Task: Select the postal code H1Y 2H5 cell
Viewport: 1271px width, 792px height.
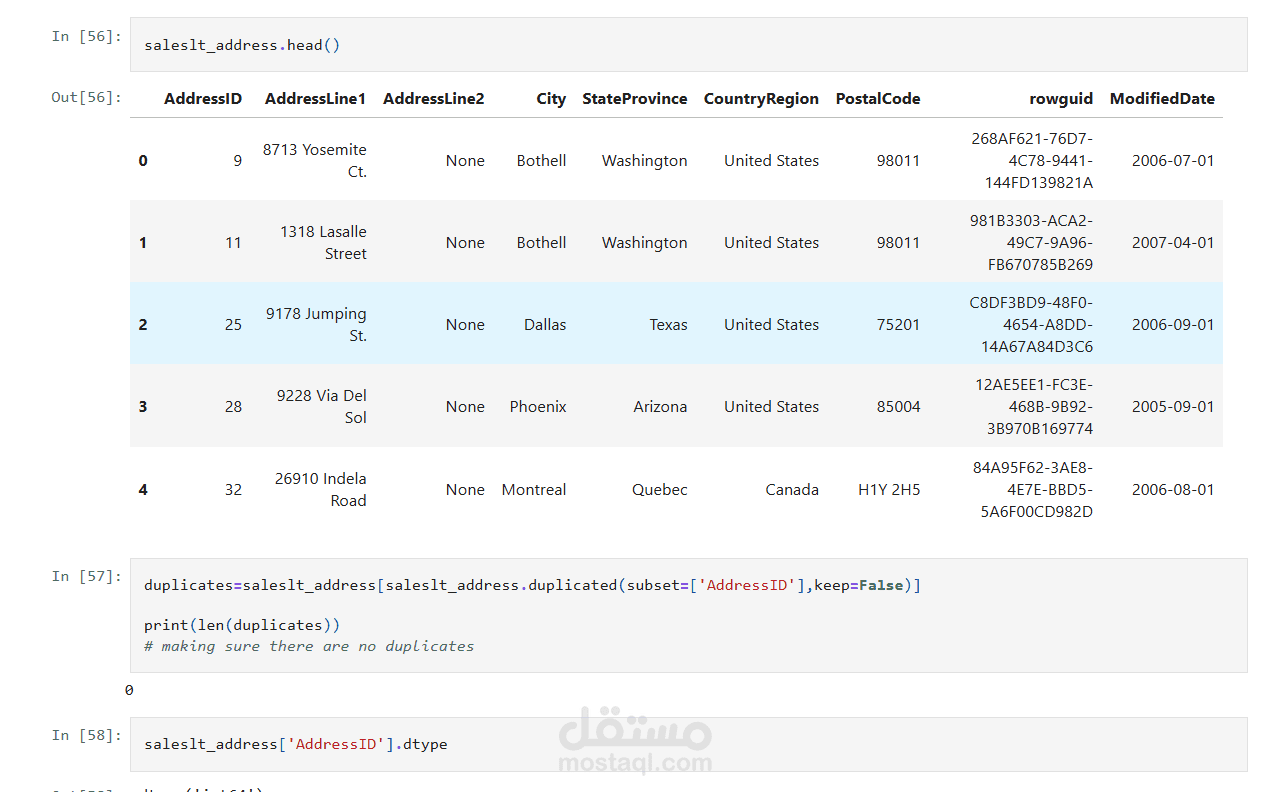Action: point(889,490)
